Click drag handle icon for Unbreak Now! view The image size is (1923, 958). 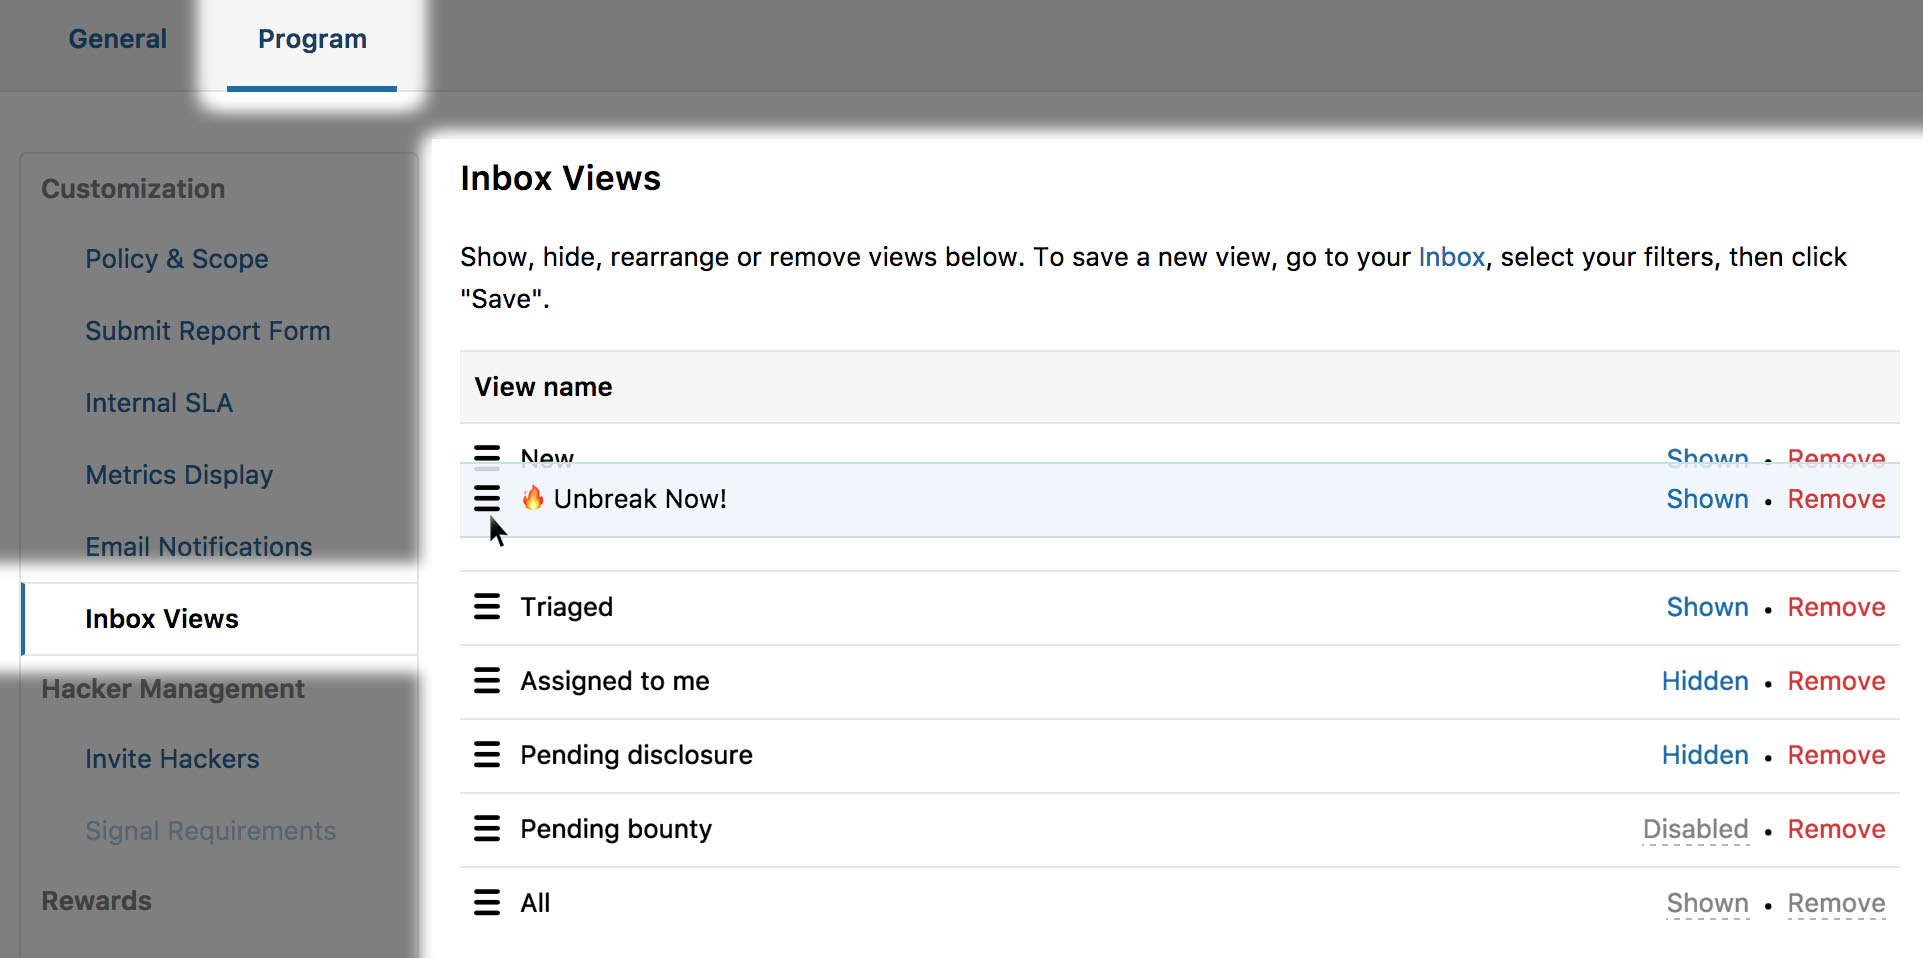(x=487, y=498)
